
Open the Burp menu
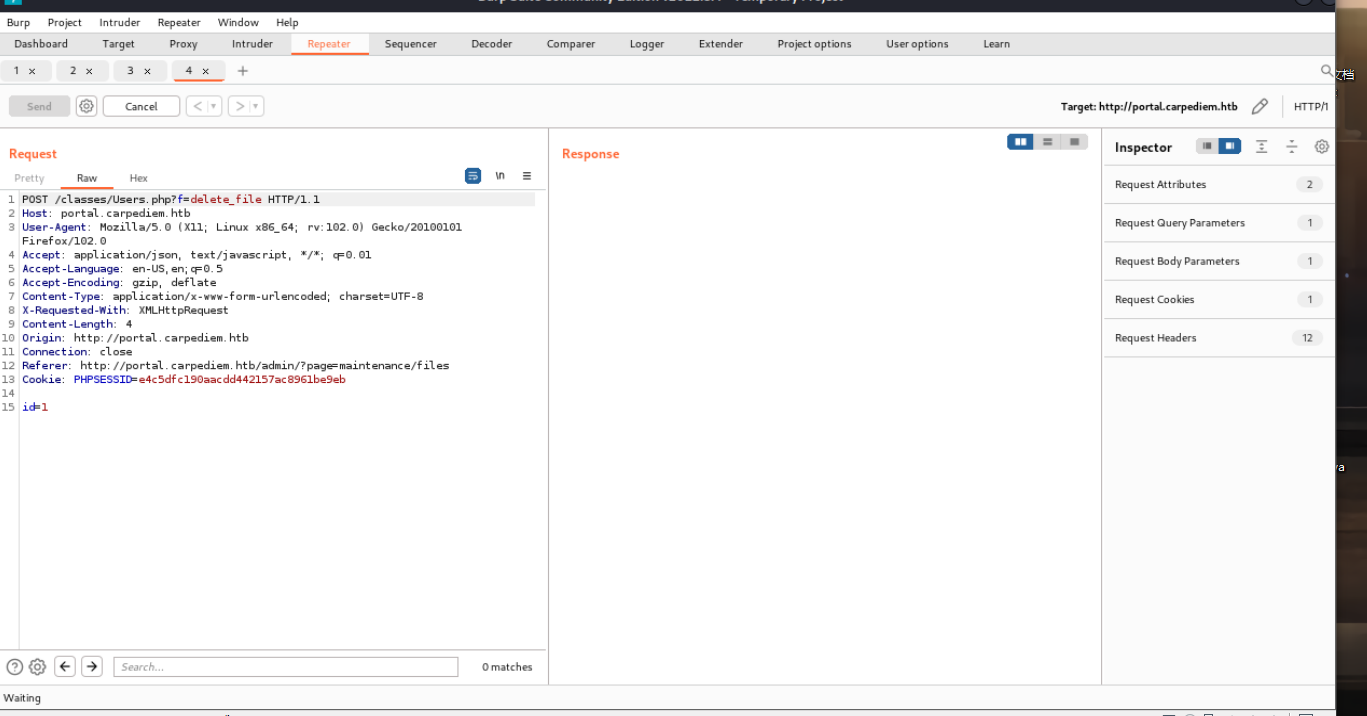click(x=18, y=22)
